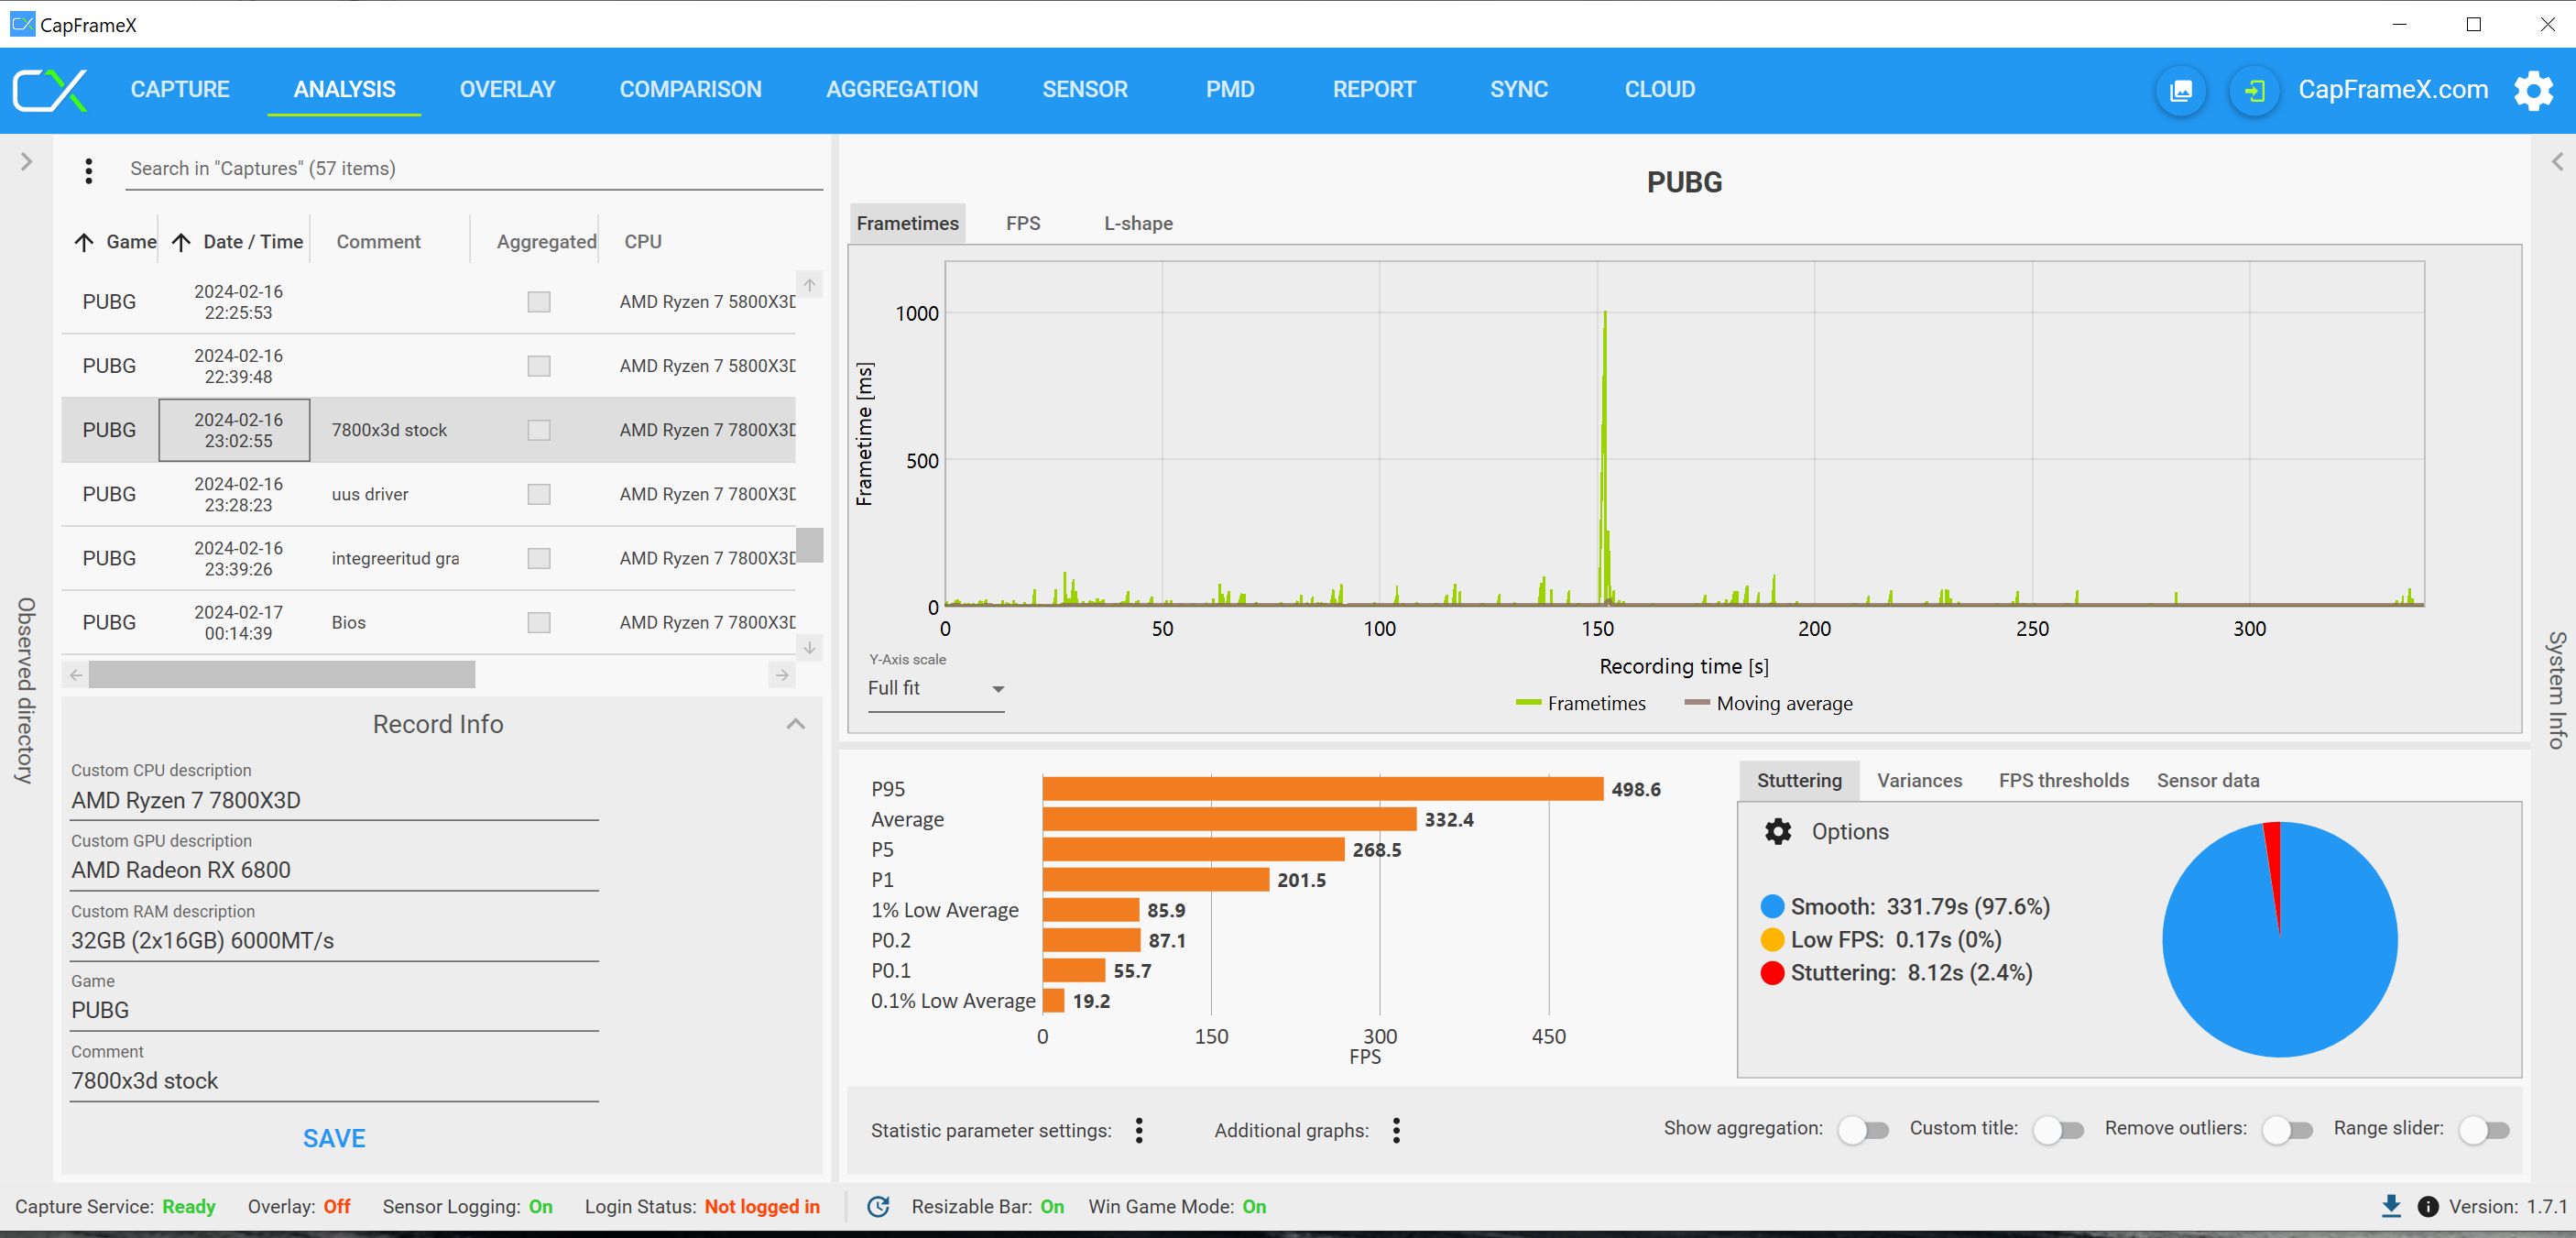Viewport: 2576px width, 1238px height.
Task: Select the capture with comment uus driver
Action: click(x=428, y=494)
